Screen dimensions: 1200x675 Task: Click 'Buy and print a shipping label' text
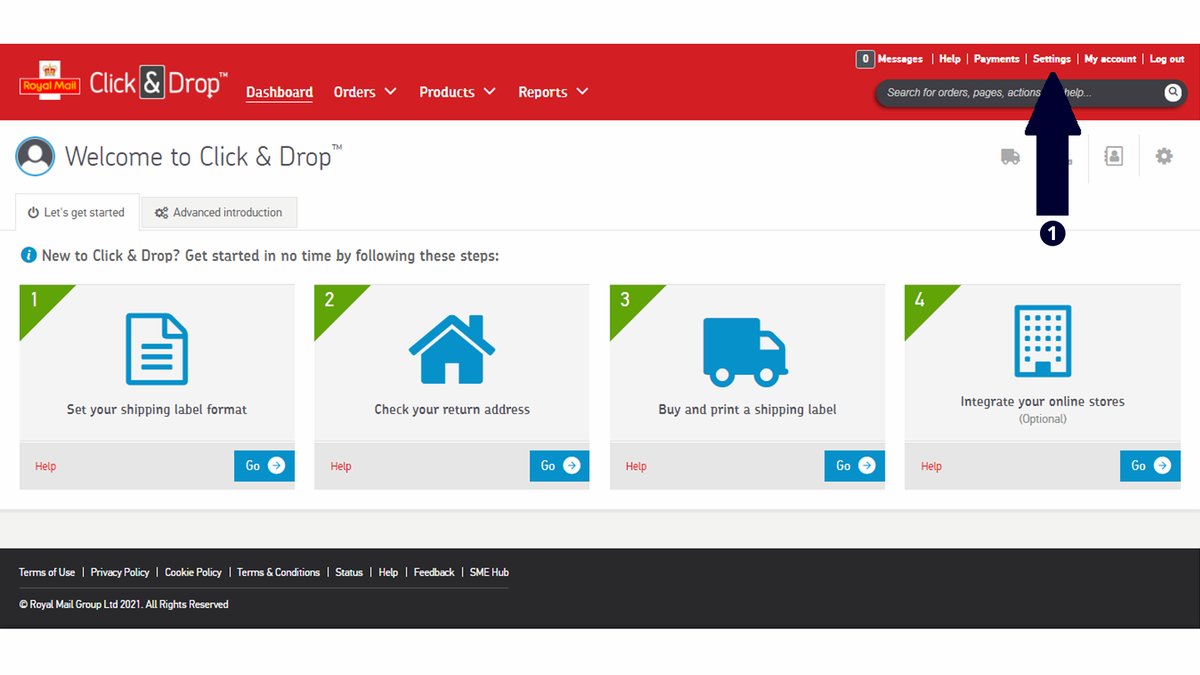747,409
